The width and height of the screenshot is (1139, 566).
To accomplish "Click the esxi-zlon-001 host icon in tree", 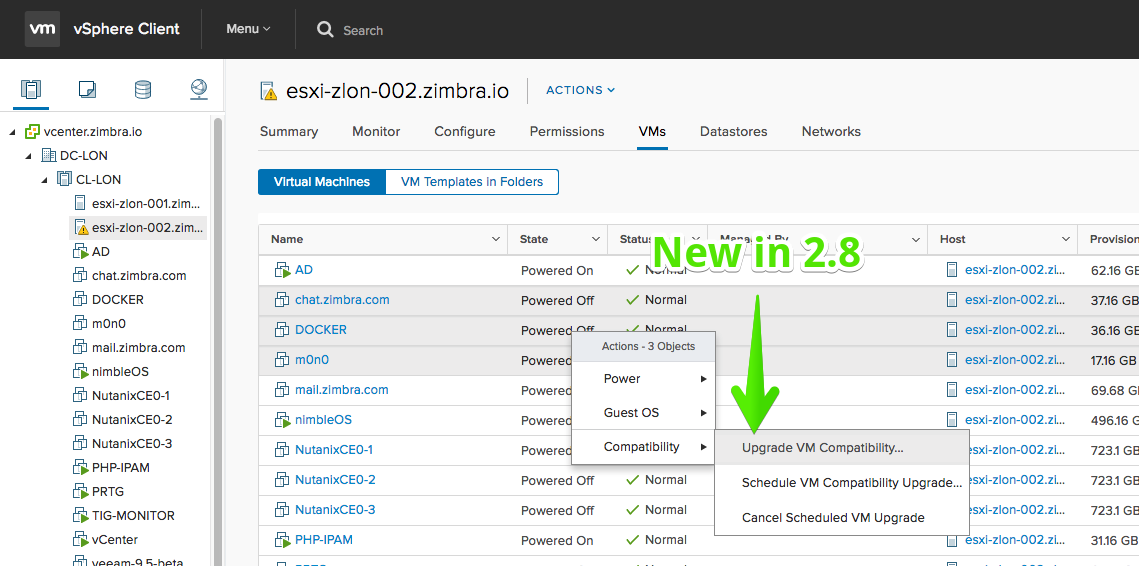I will pyautogui.click(x=81, y=203).
